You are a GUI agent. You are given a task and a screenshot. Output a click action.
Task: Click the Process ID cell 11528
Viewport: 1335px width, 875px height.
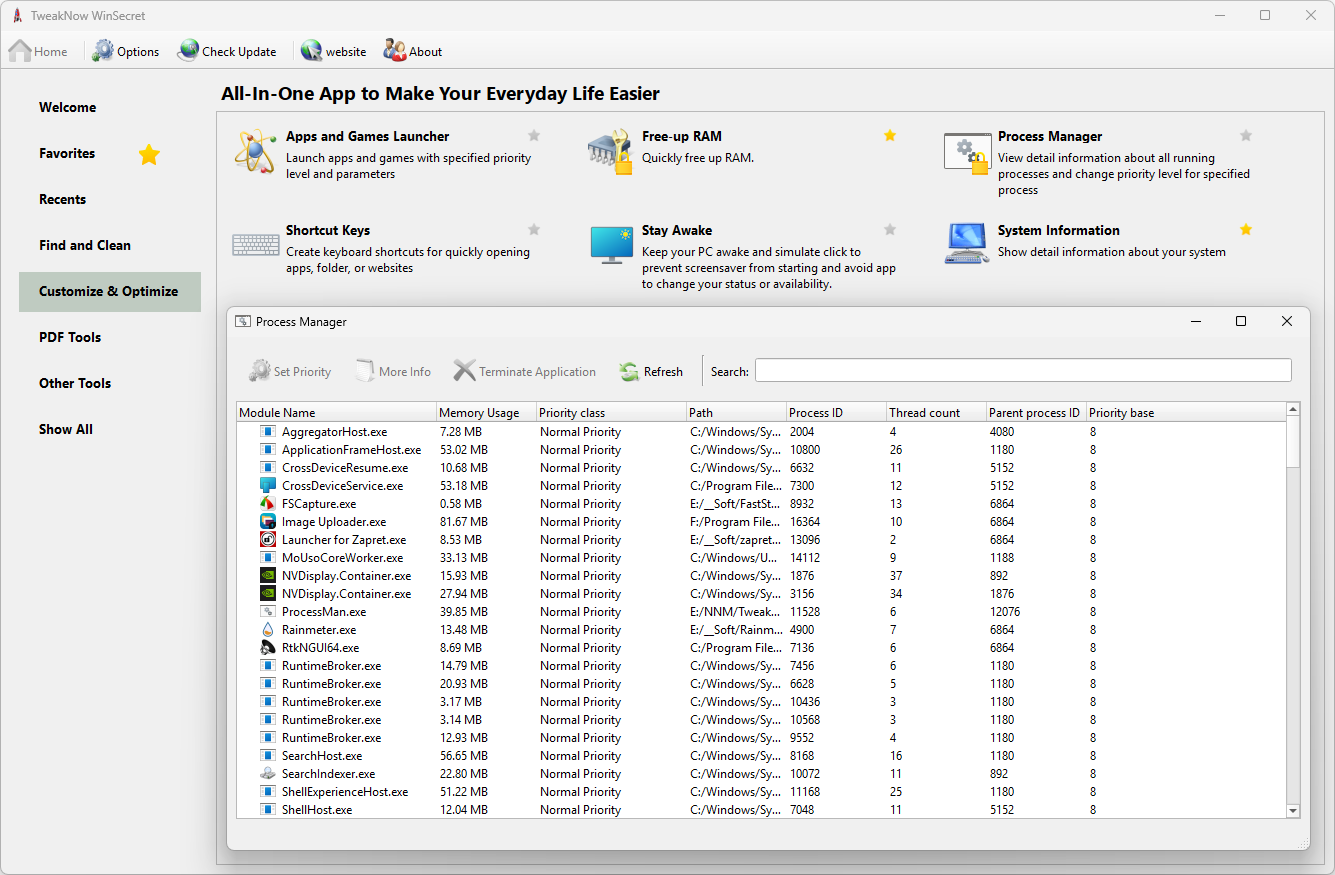point(805,612)
